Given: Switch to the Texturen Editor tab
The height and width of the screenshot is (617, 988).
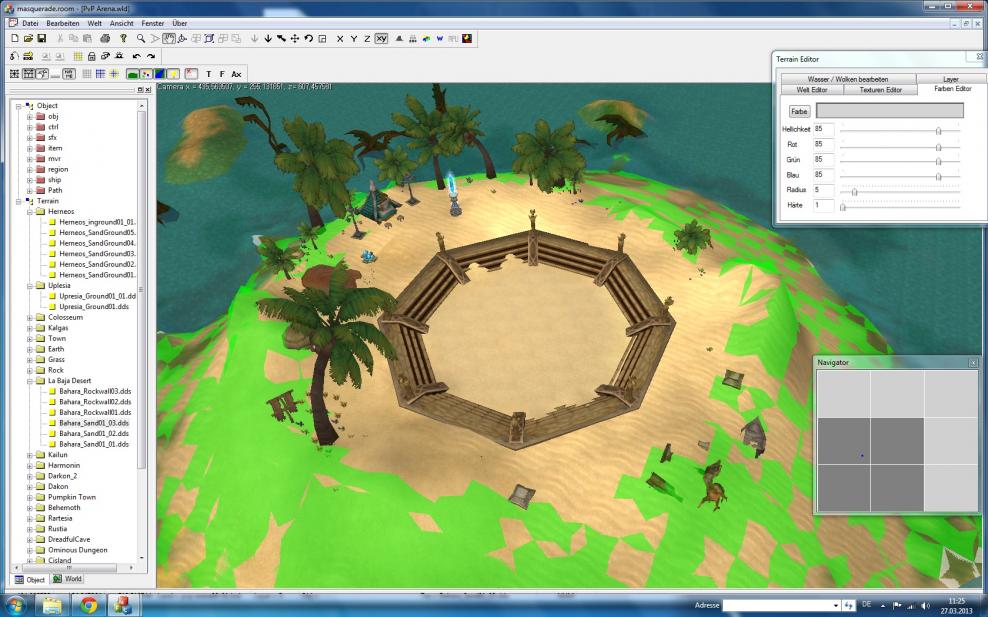Looking at the screenshot, I should 880,90.
